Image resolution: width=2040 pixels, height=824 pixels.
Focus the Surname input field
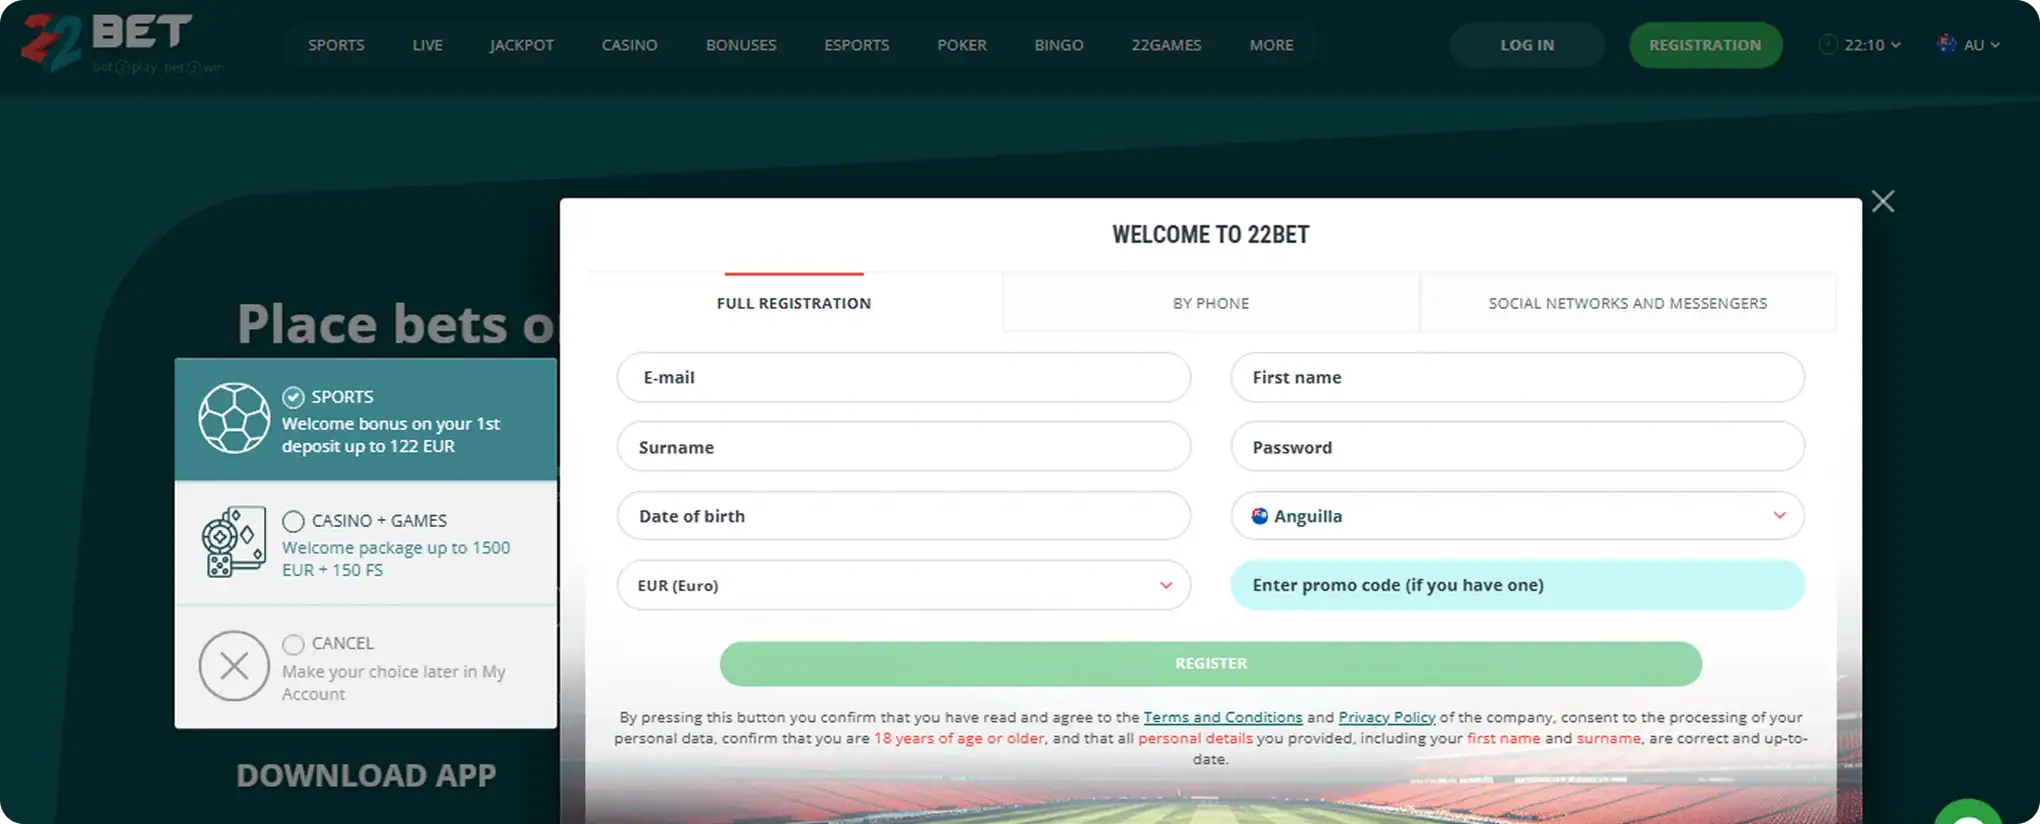point(904,446)
